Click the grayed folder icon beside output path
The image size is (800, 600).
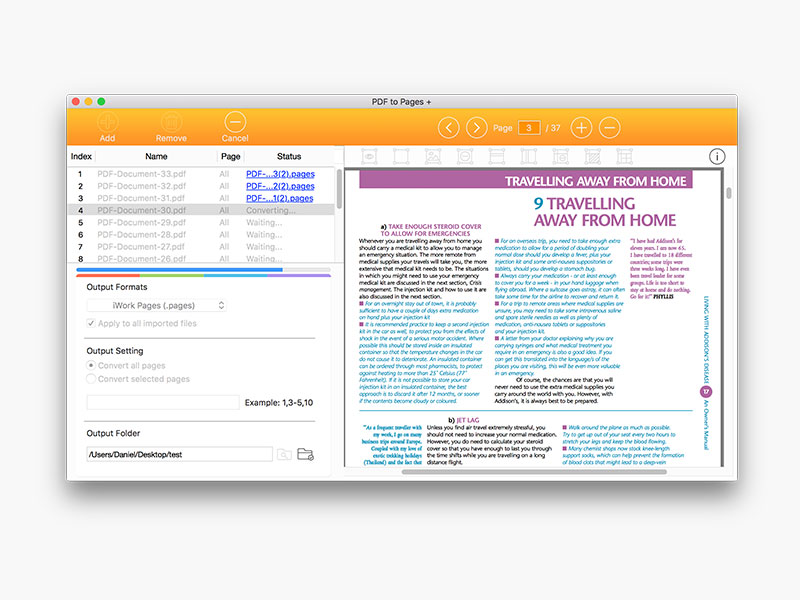[284, 454]
